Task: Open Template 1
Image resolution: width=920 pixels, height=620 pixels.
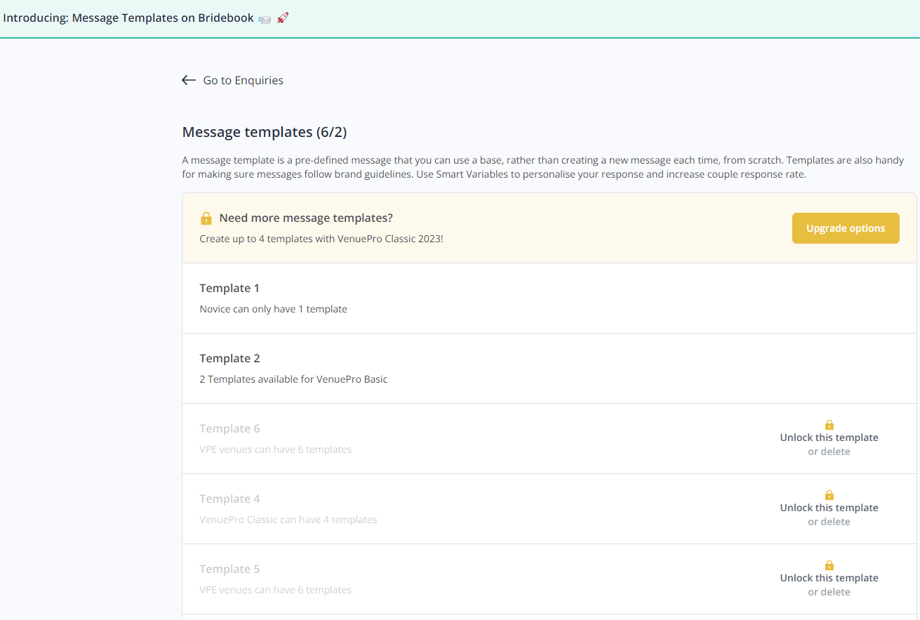Action: click(229, 288)
